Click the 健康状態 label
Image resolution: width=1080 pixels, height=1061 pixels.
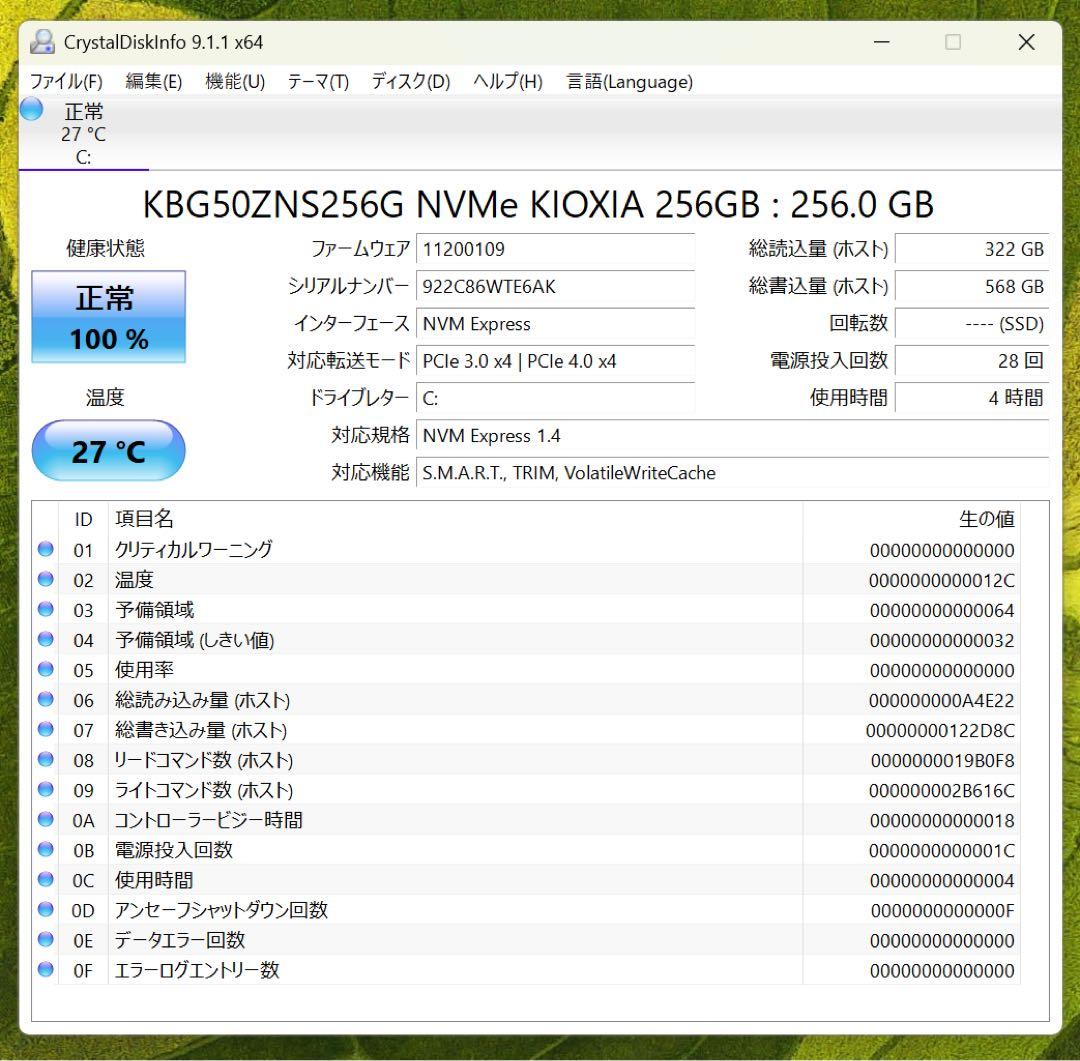tap(105, 248)
